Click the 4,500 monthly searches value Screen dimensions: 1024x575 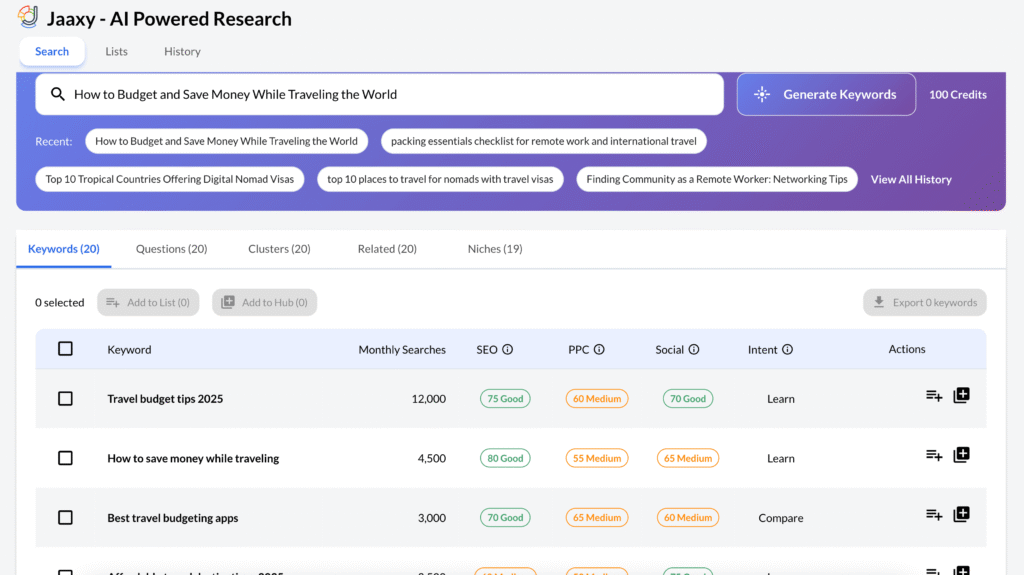pos(432,458)
